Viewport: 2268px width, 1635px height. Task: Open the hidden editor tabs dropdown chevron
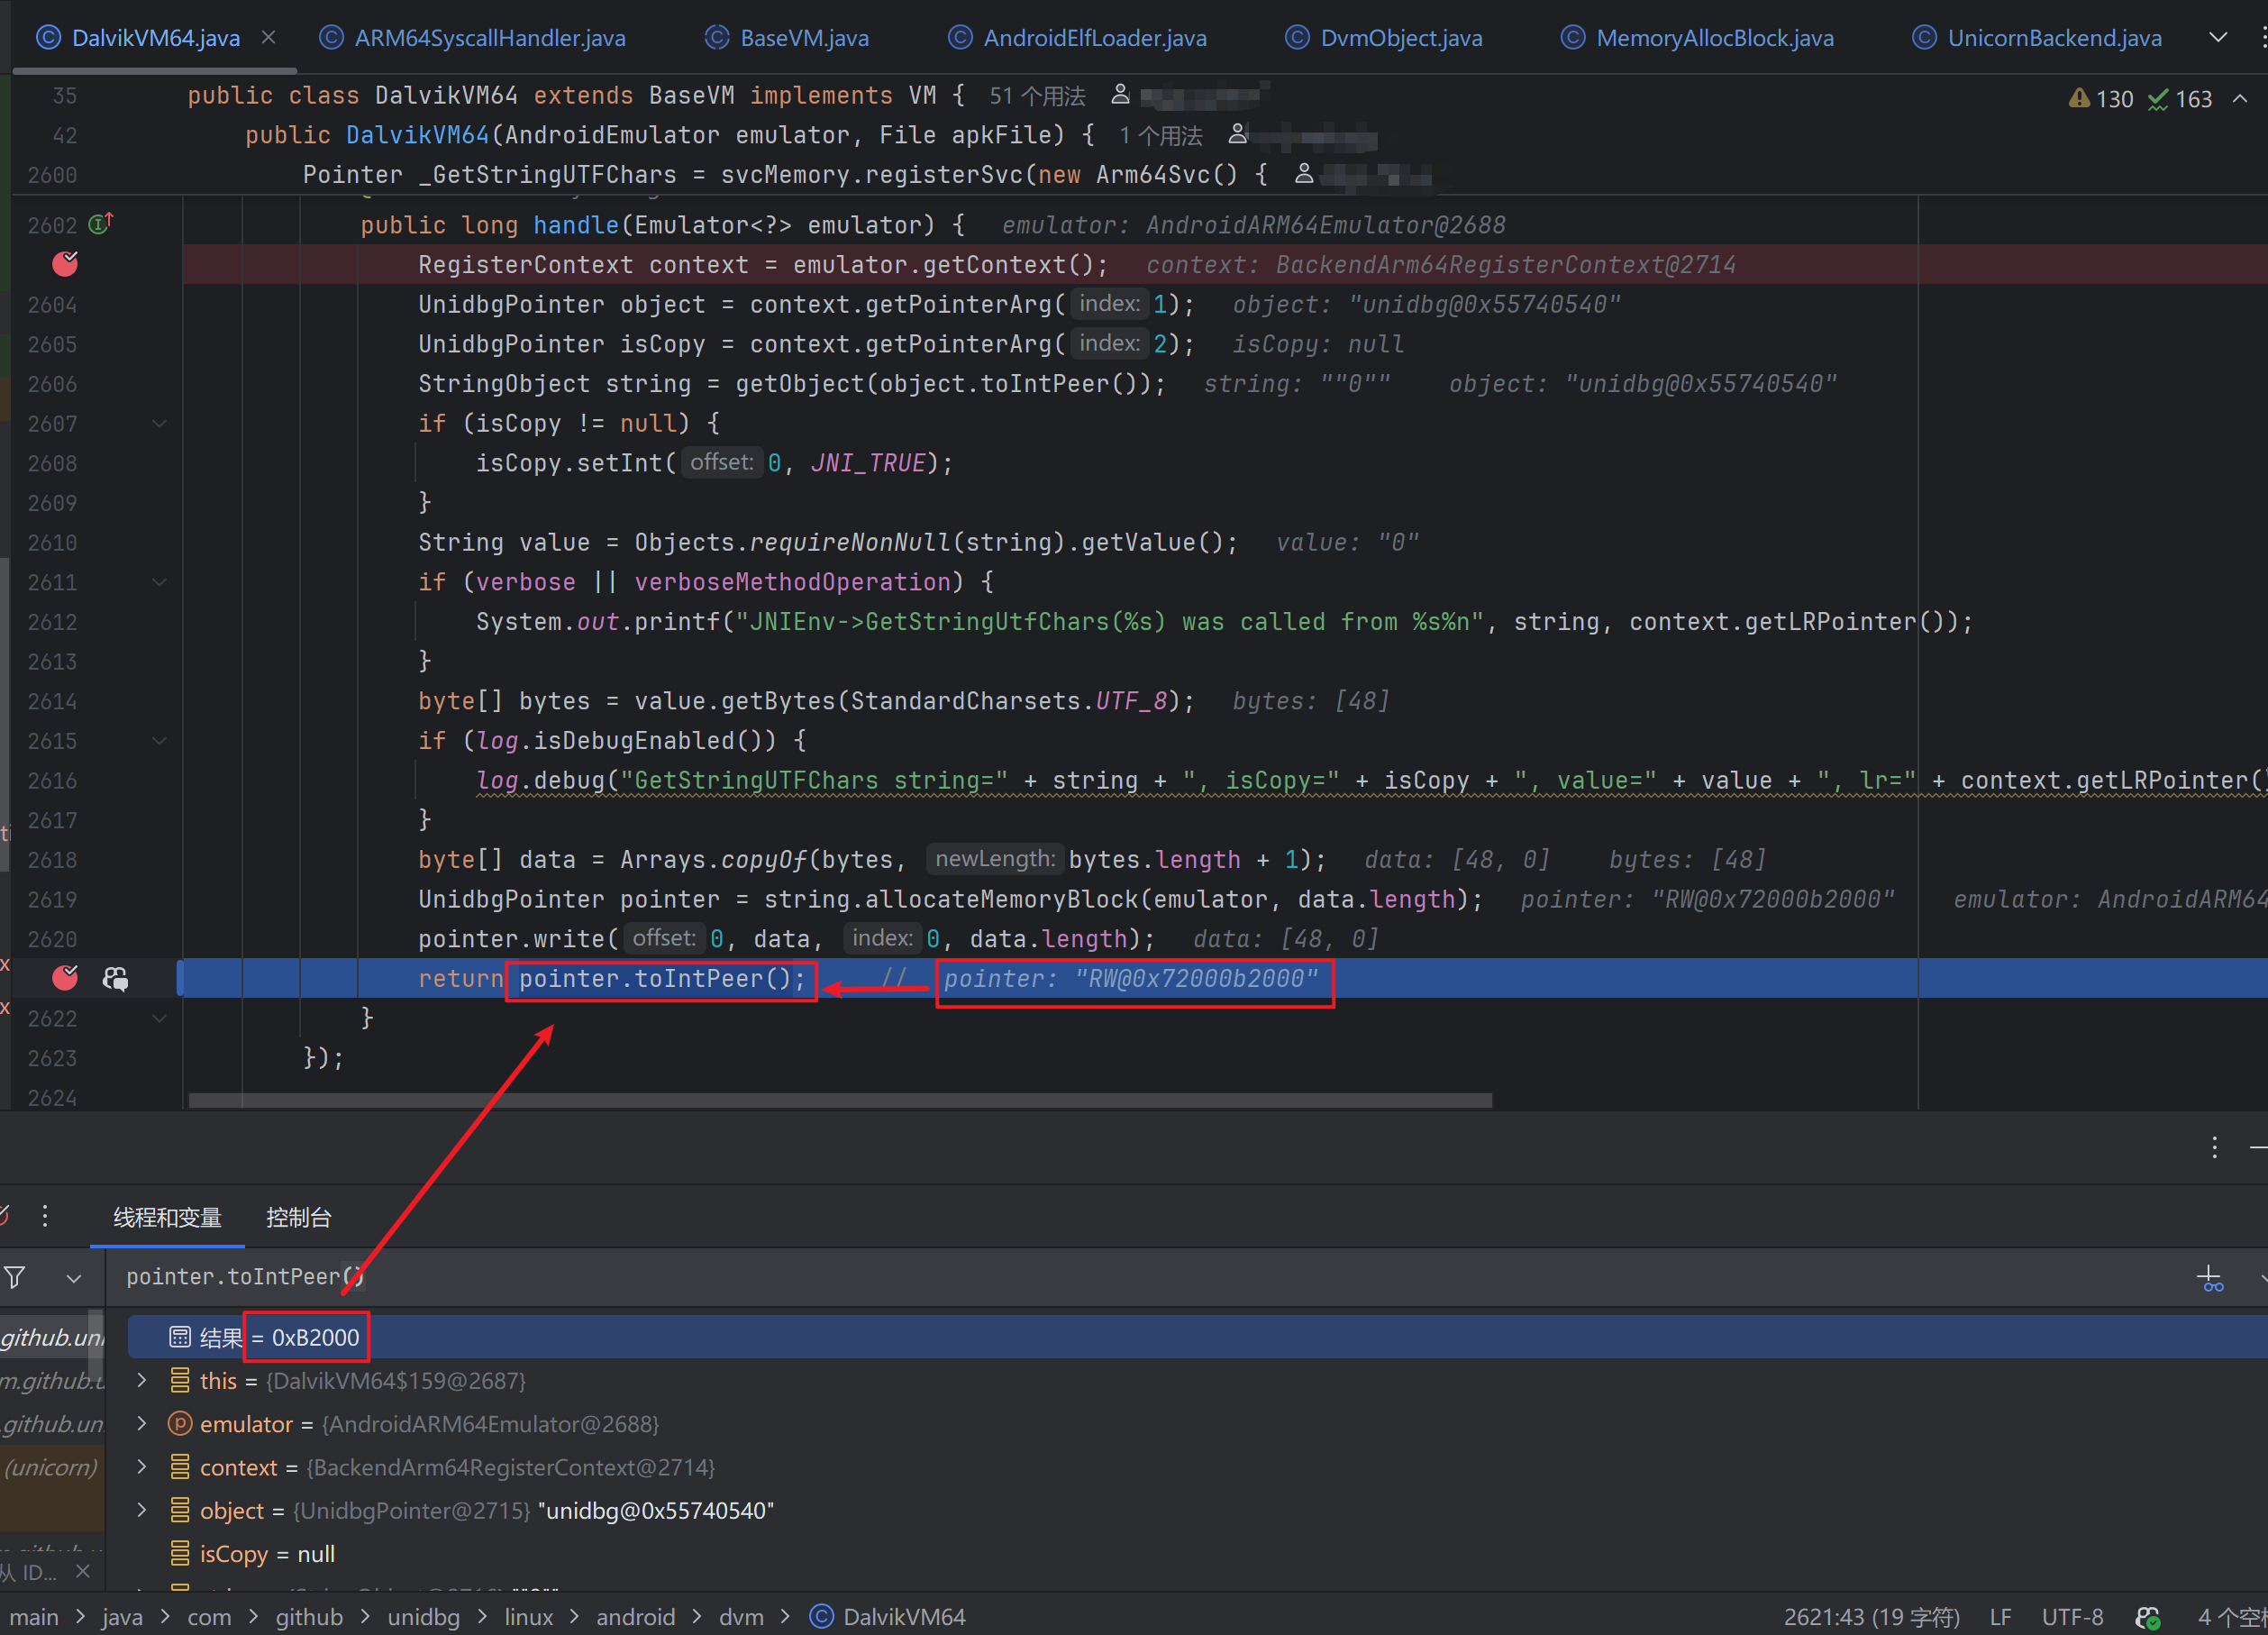click(x=2217, y=38)
